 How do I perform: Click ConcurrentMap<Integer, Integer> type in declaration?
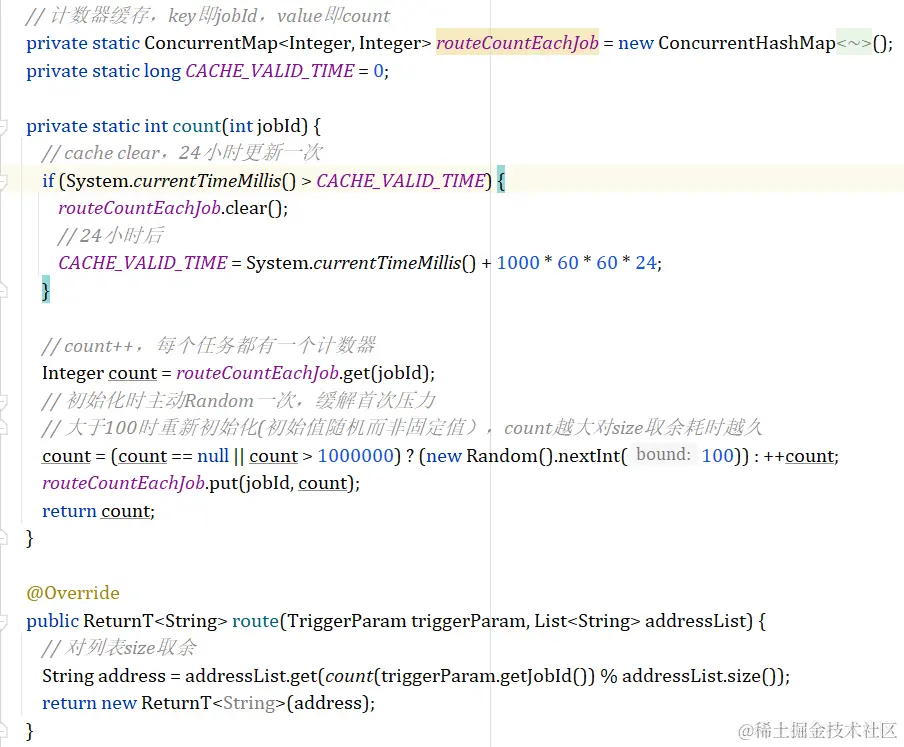click(287, 43)
